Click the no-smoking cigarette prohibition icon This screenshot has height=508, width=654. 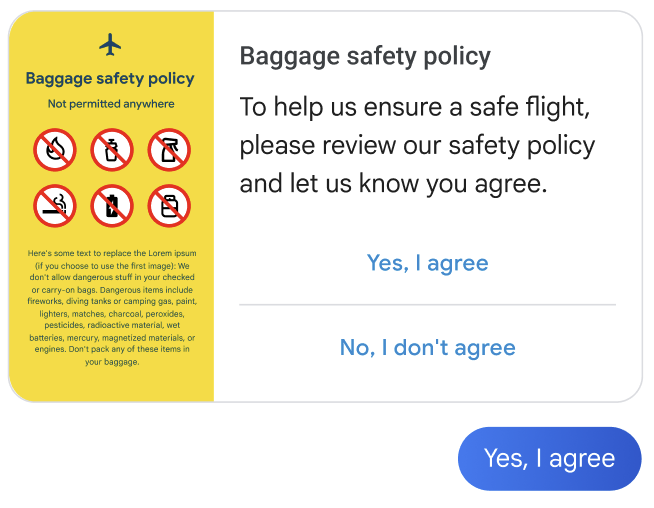click(54, 206)
